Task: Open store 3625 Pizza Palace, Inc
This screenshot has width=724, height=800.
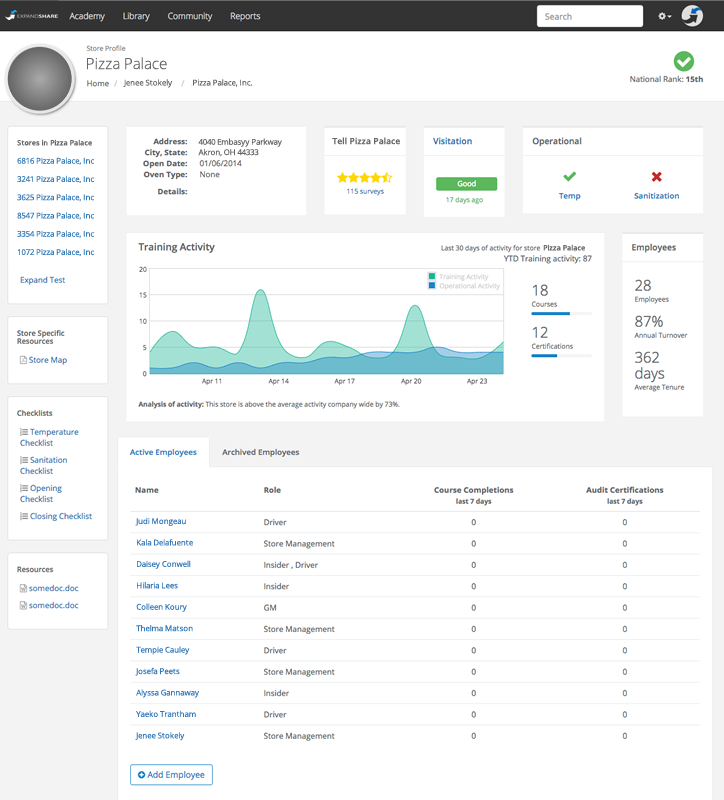Action: click(x=56, y=197)
